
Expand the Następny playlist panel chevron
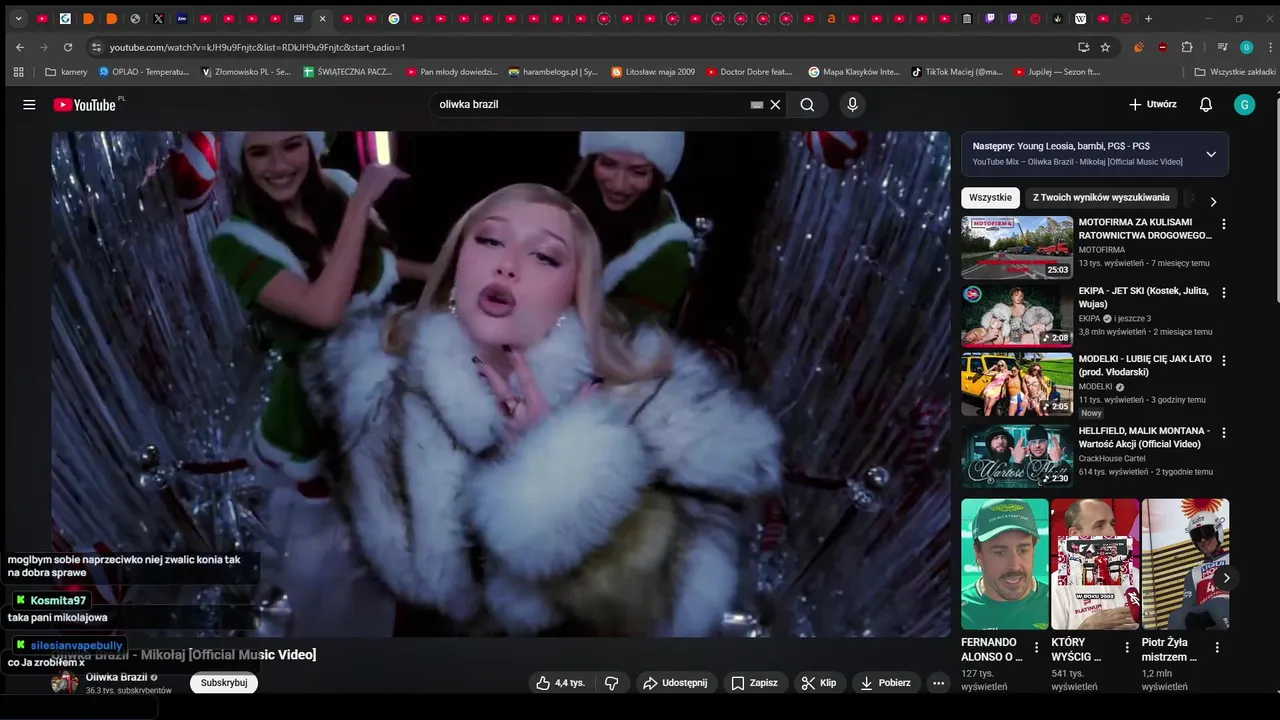1211,154
